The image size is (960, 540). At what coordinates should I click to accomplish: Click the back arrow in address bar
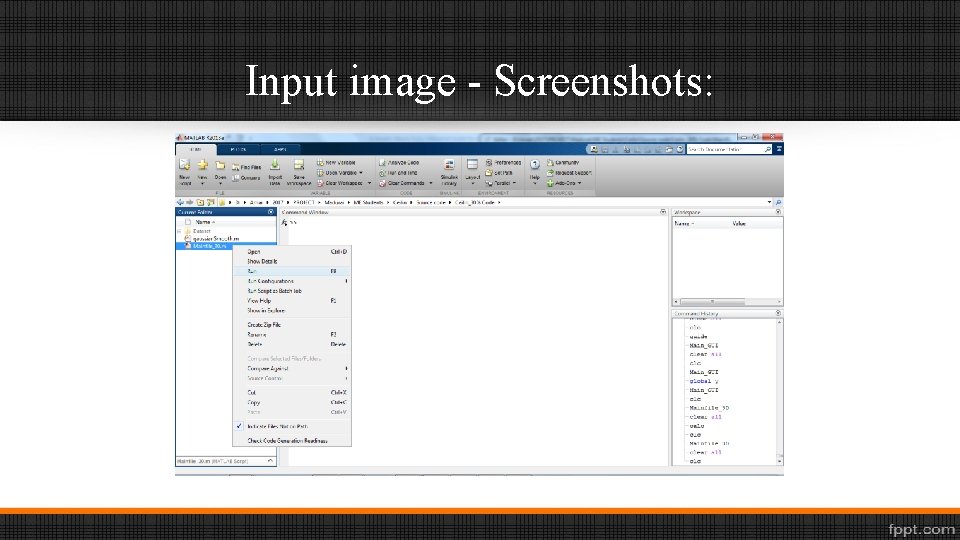180,202
